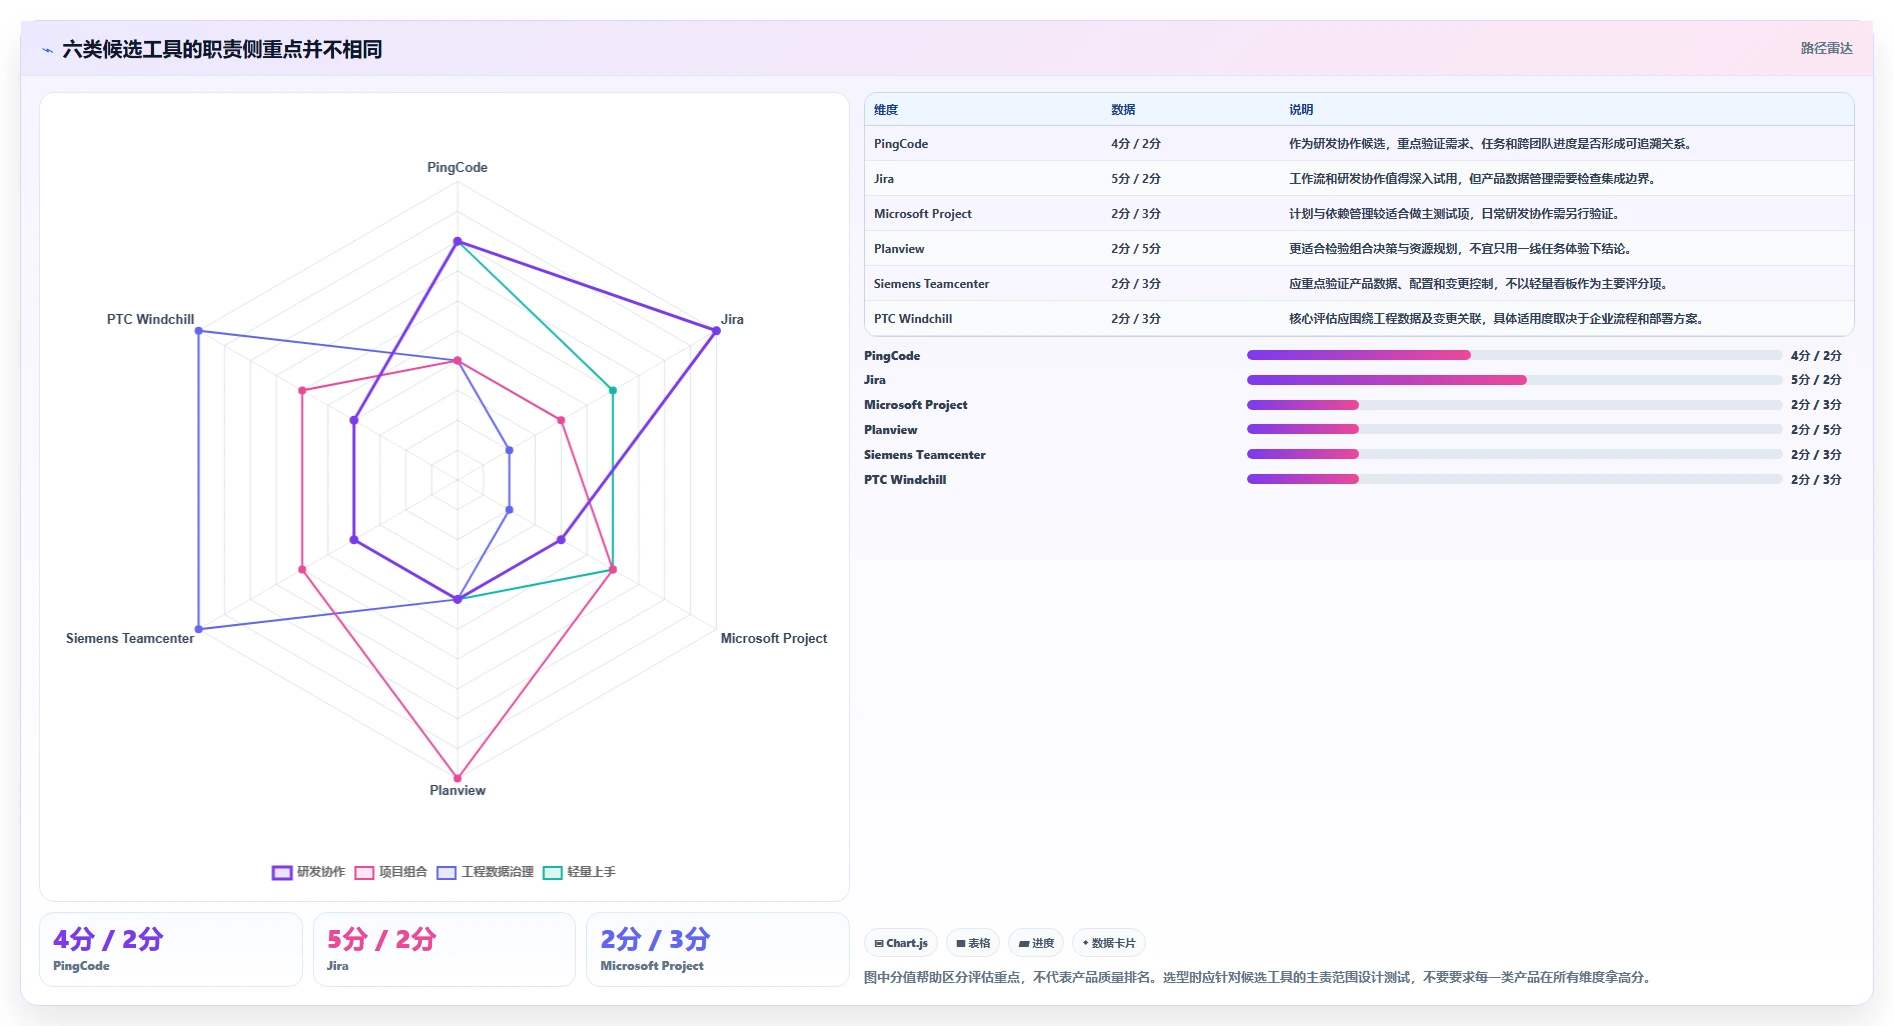
Task: Select the Jira table row name
Action: point(884,179)
